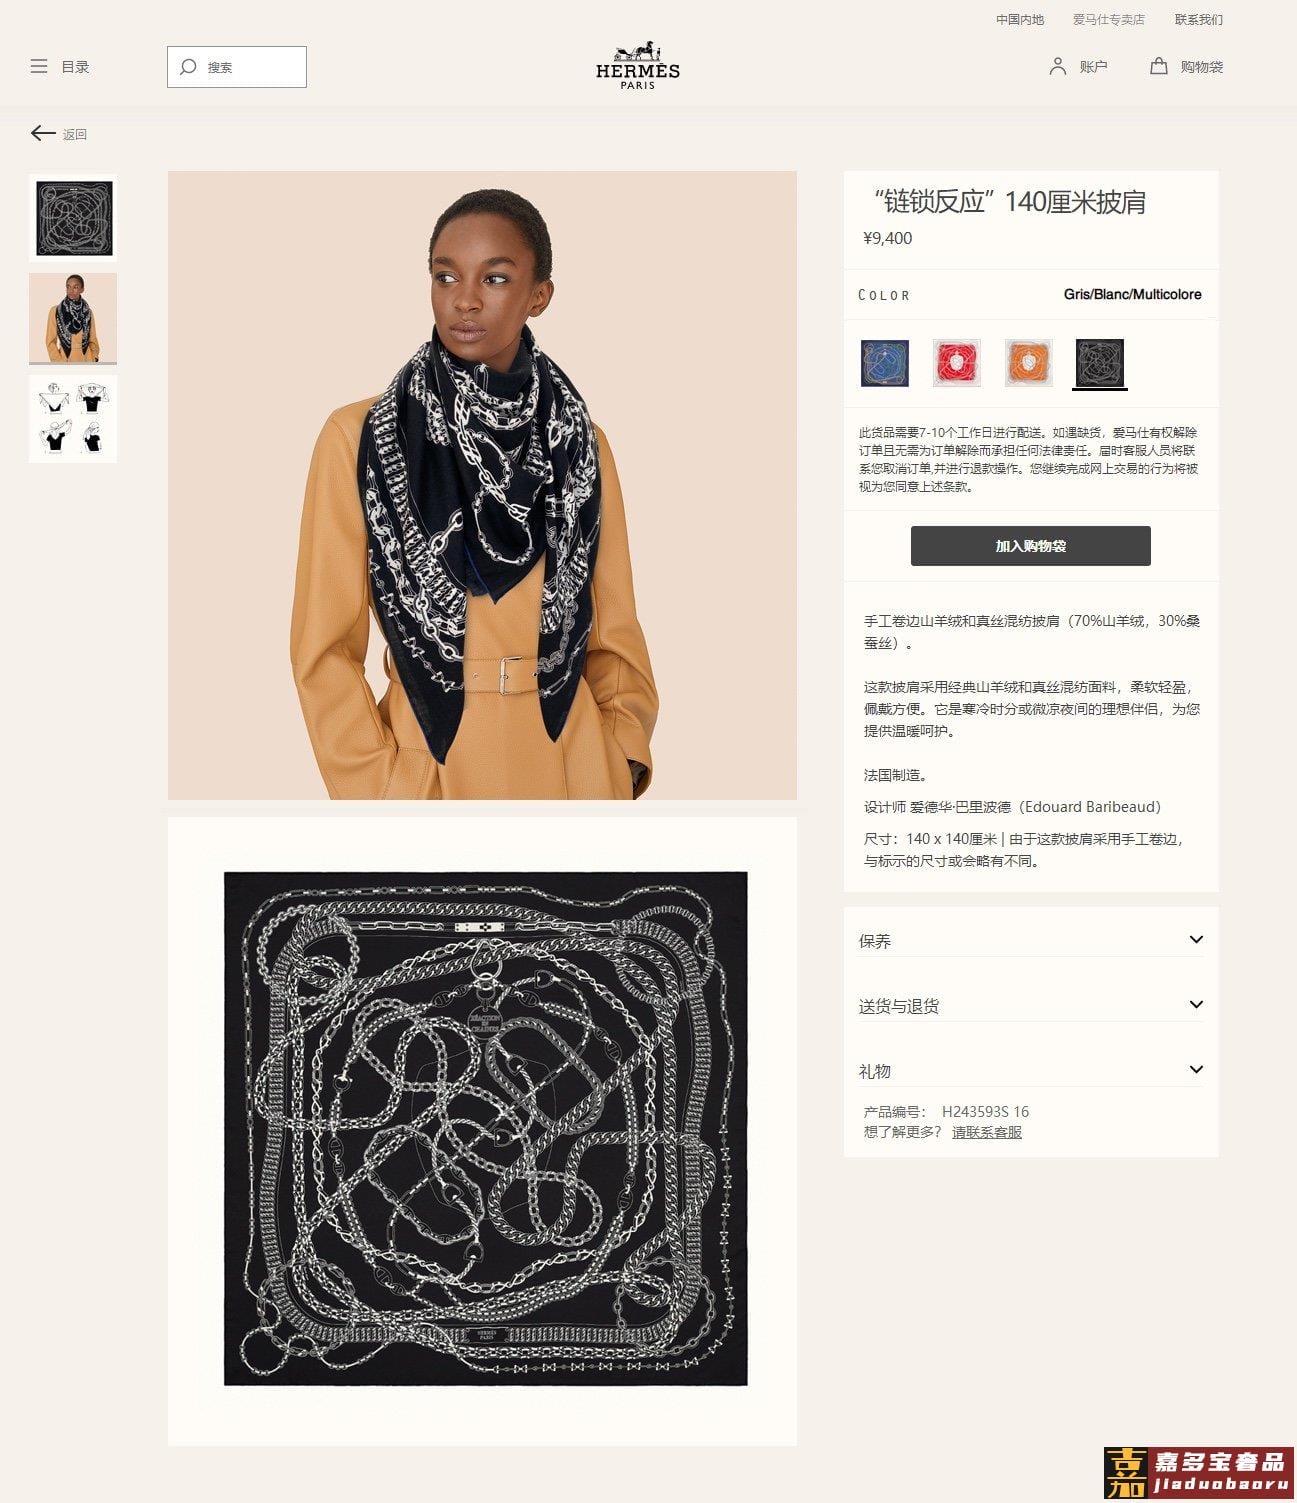1297x1503 pixels.
Task: Select the blue scarf color swatch
Action: pyautogui.click(x=885, y=362)
